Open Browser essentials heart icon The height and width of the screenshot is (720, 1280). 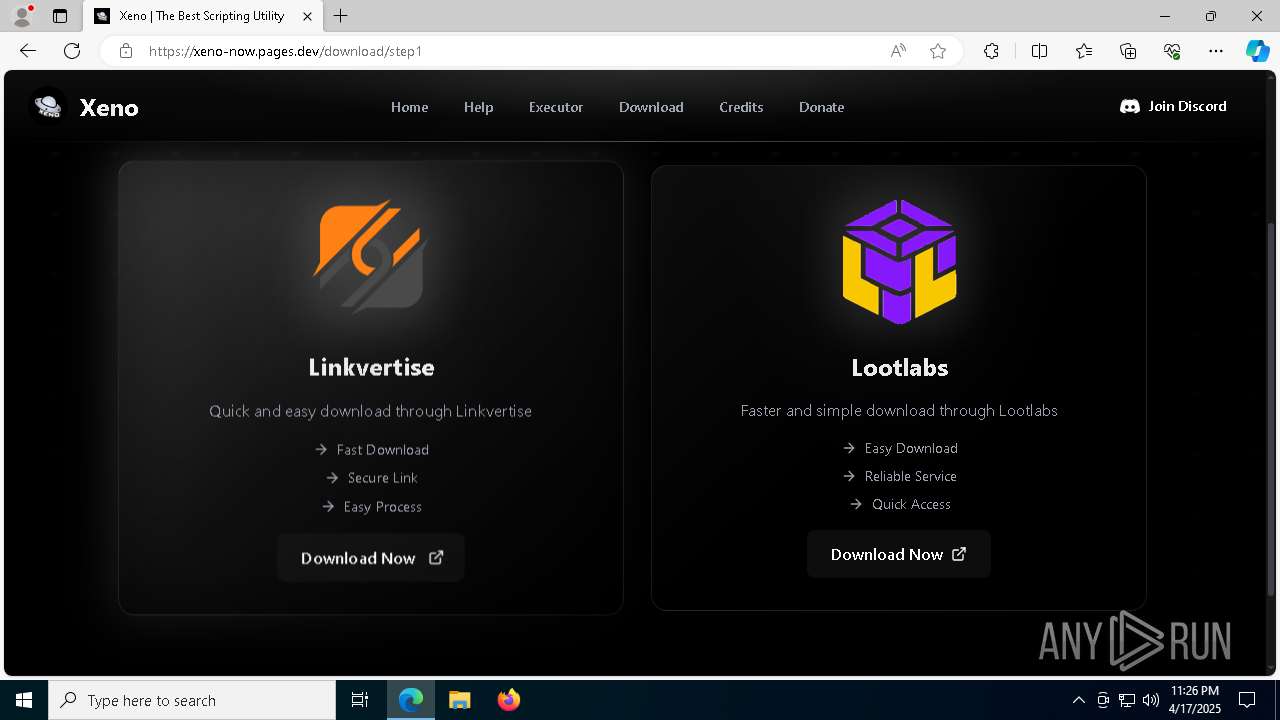(x=1172, y=51)
